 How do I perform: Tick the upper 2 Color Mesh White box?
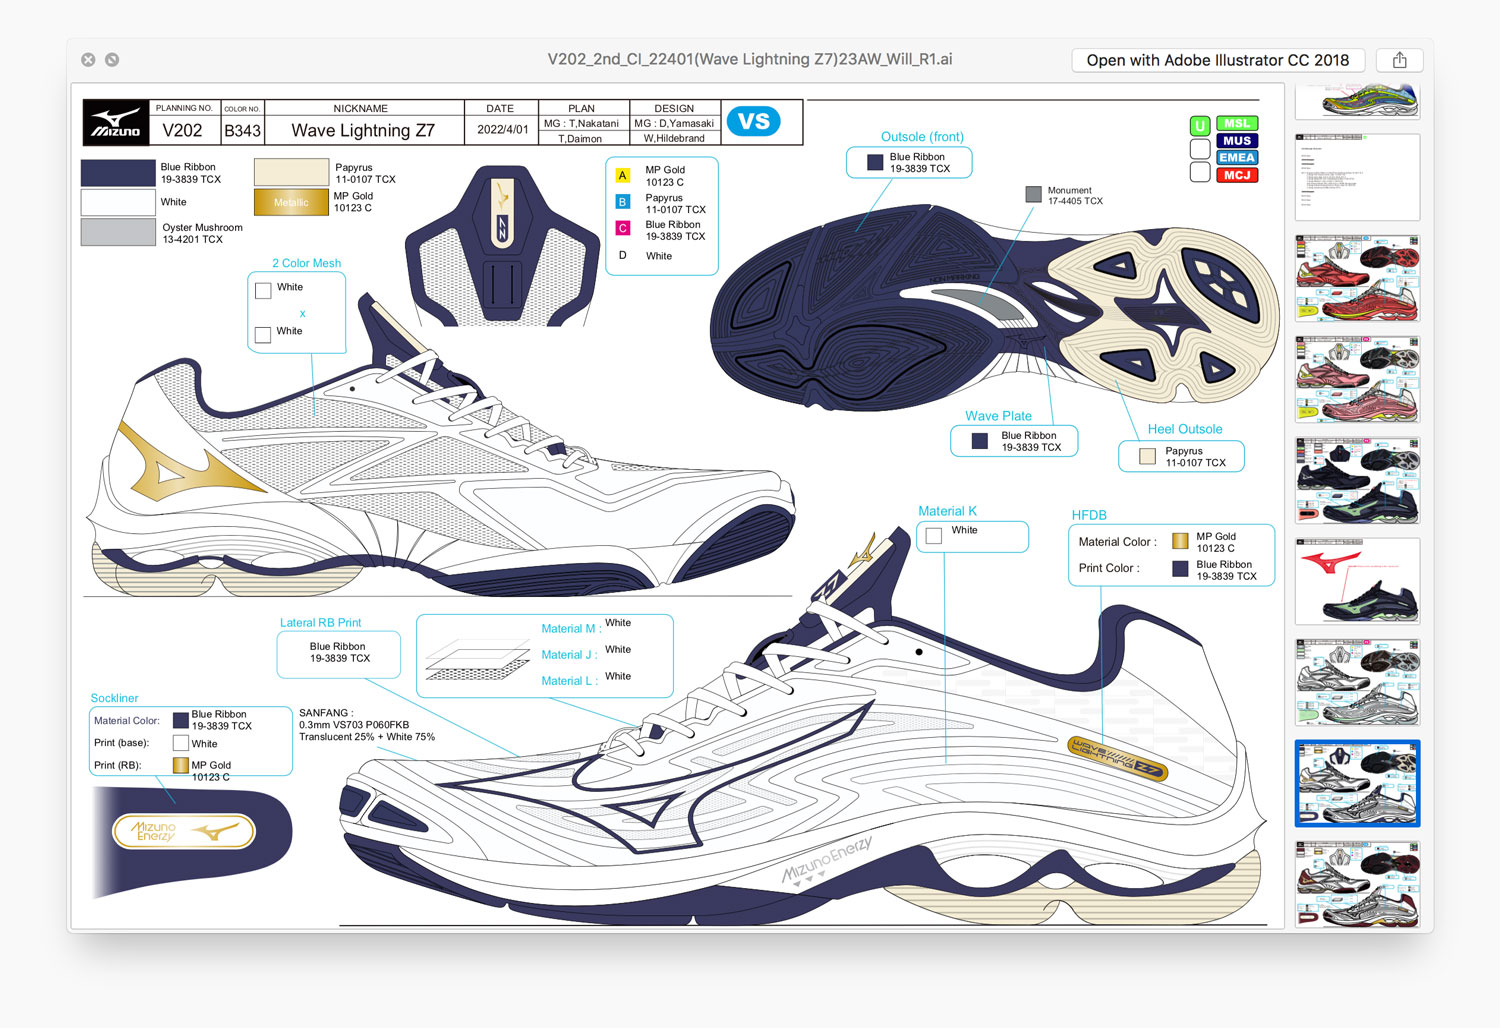click(x=263, y=291)
